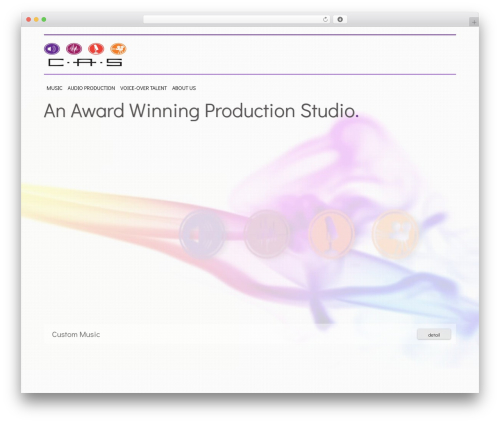Click the C·A·S logo text

point(85,62)
